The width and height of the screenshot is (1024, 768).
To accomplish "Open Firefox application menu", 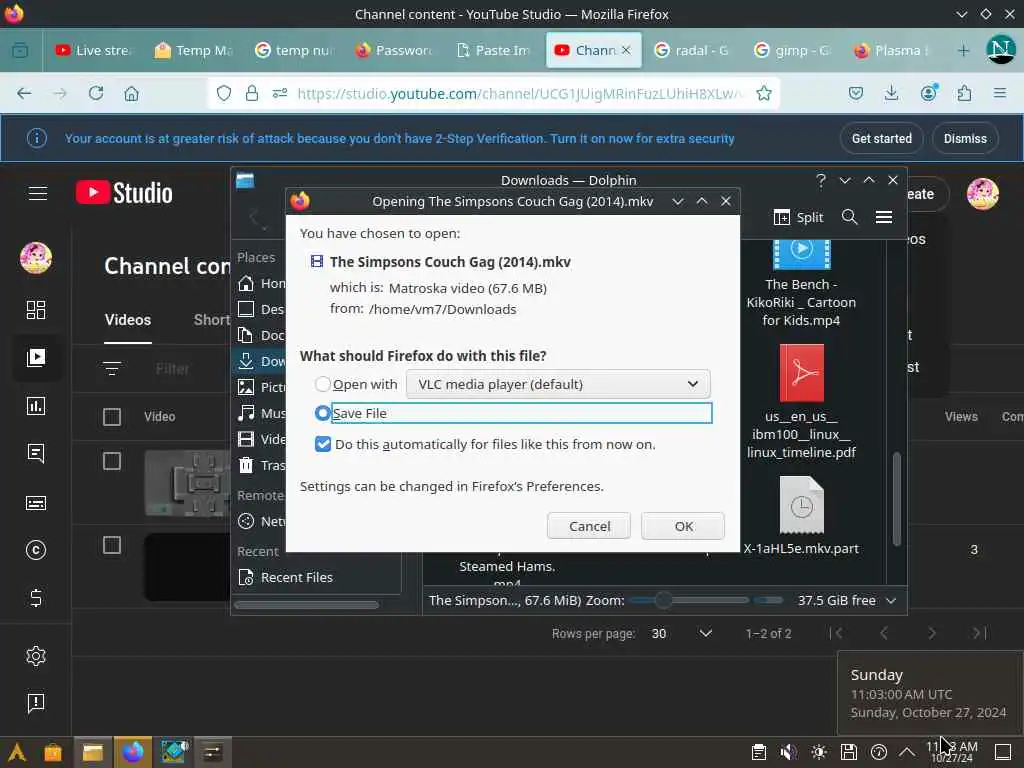I will click(x=1000, y=93).
